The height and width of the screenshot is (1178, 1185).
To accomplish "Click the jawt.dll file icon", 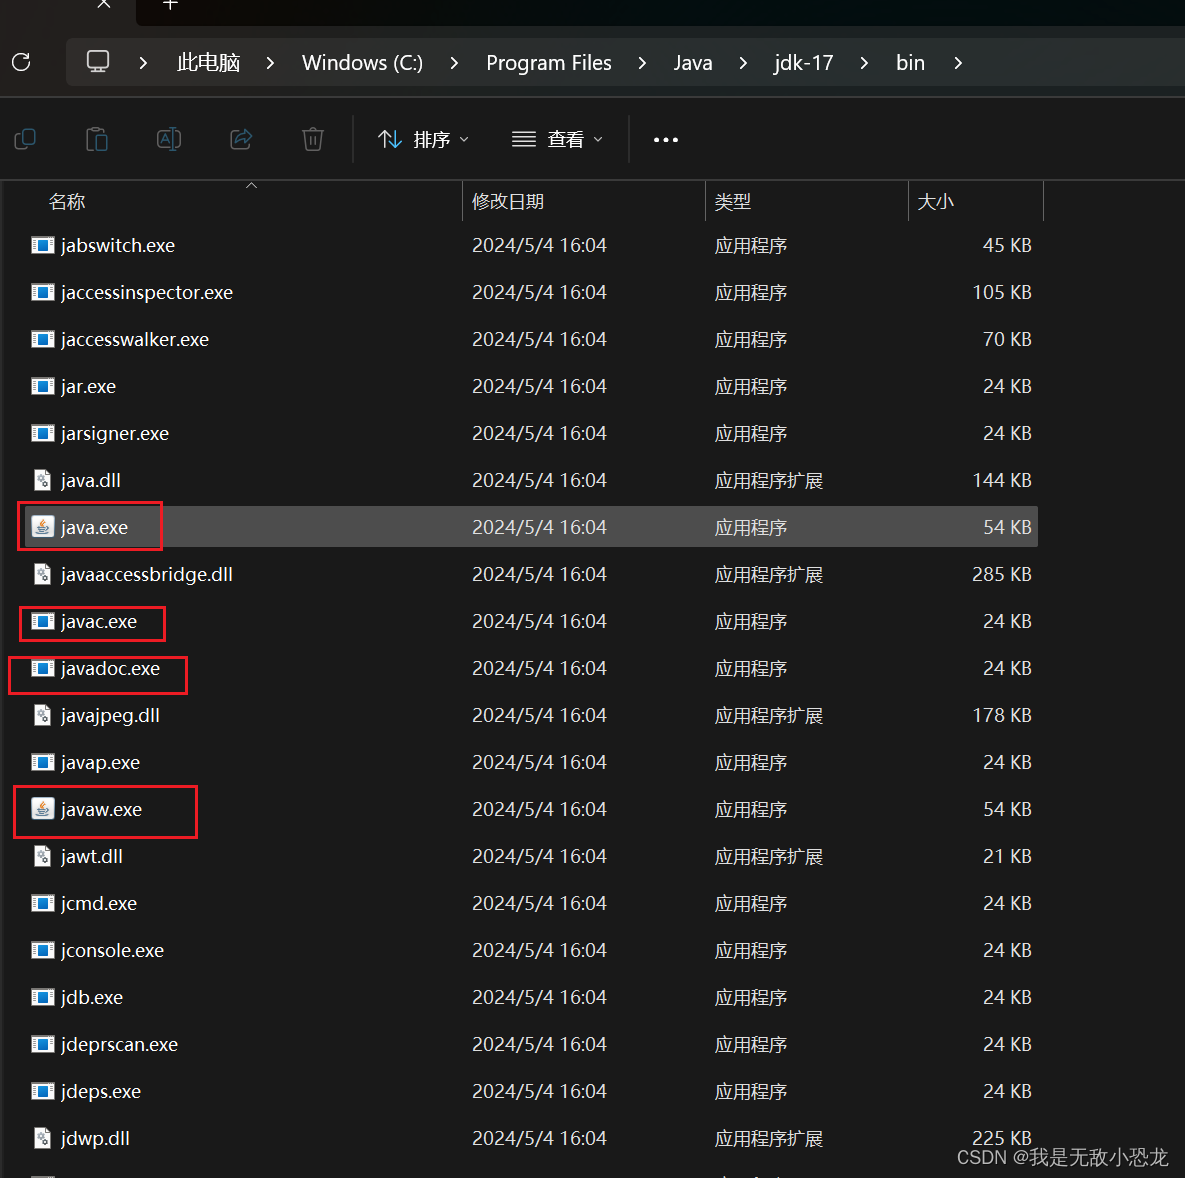I will (42, 856).
